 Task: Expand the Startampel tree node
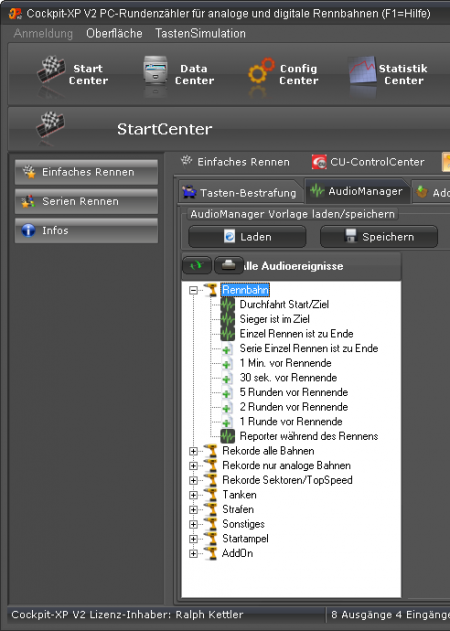194,539
